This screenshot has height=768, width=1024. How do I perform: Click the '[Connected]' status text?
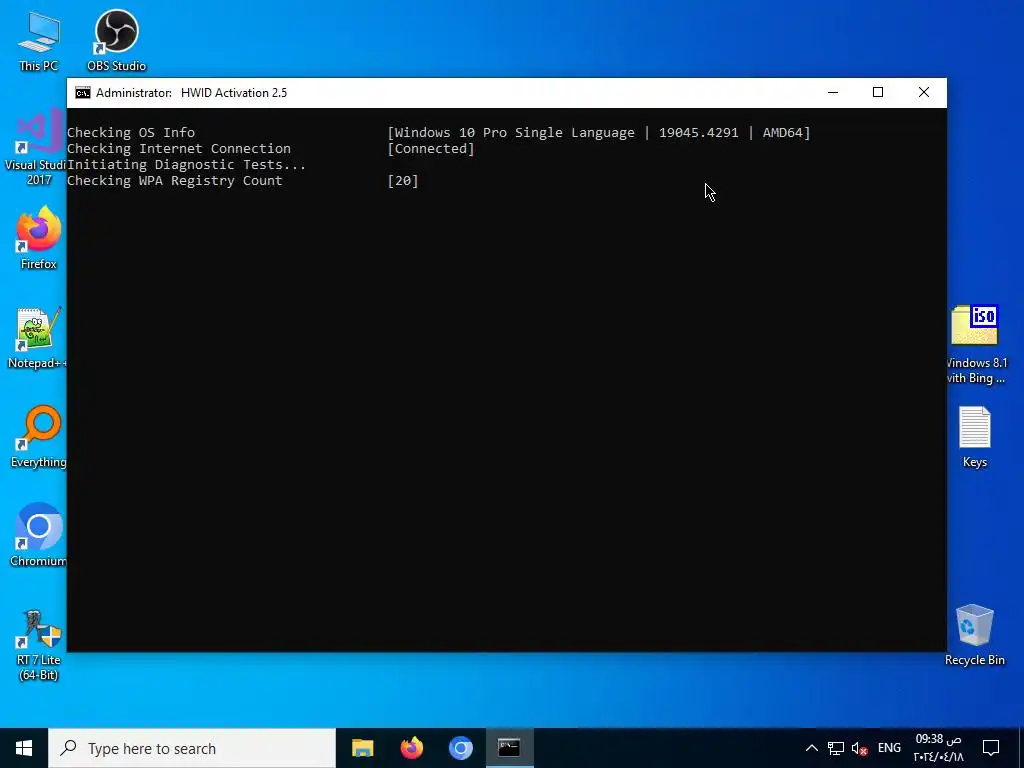pyautogui.click(x=431, y=148)
